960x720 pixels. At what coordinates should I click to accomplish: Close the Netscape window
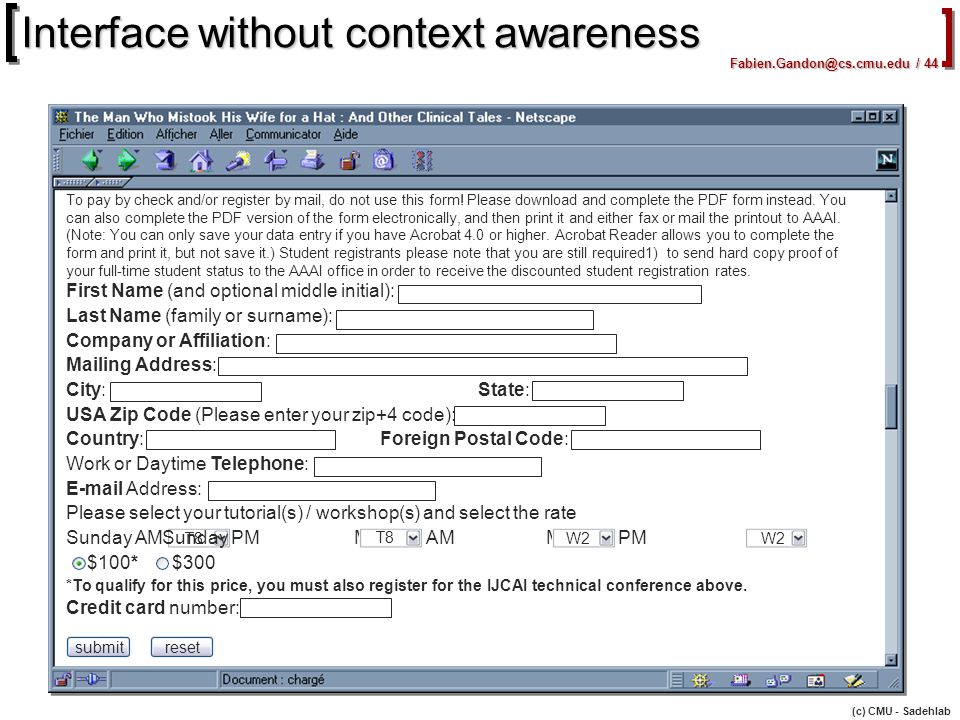tap(890, 116)
